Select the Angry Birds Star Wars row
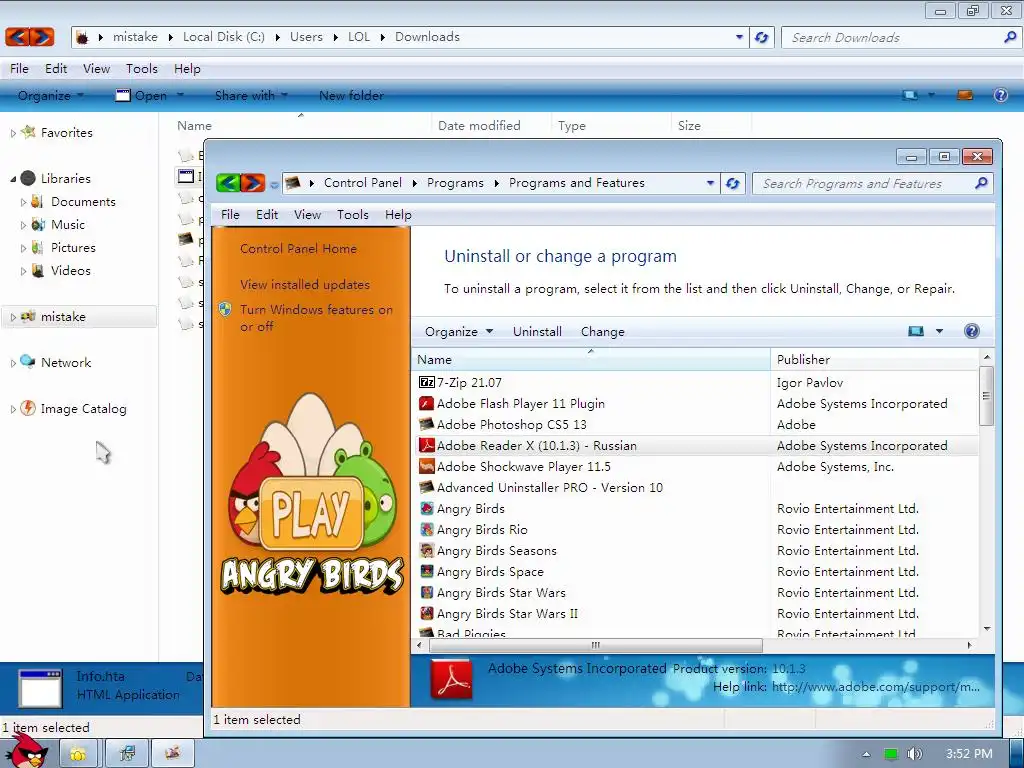Image resolution: width=1024 pixels, height=768 pixels. [697, 592]
